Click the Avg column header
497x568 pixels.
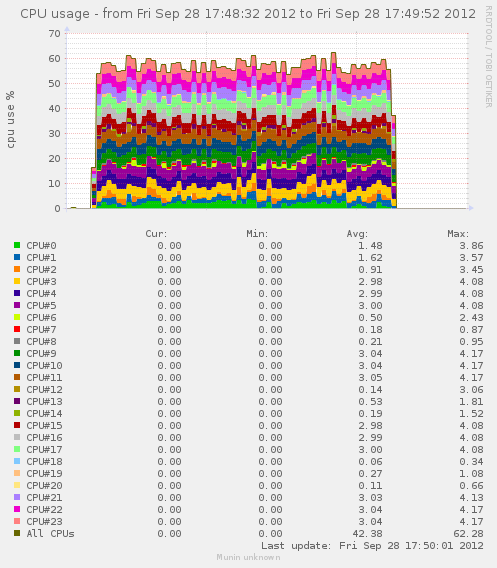tap(357, 234)
